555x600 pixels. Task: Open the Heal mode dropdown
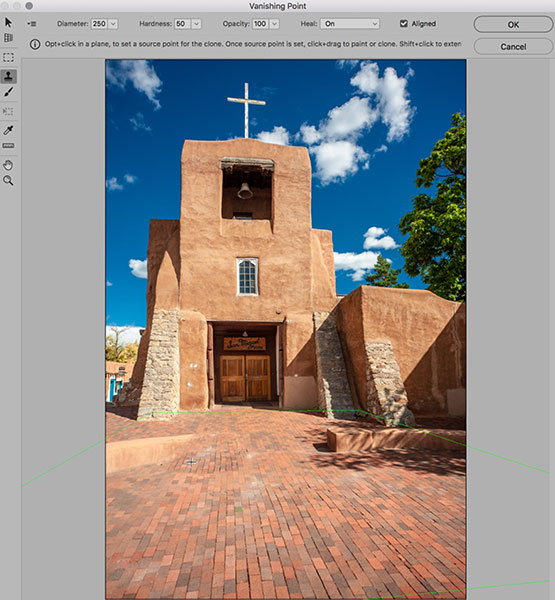pyautogui.click(x=350, y=24)
